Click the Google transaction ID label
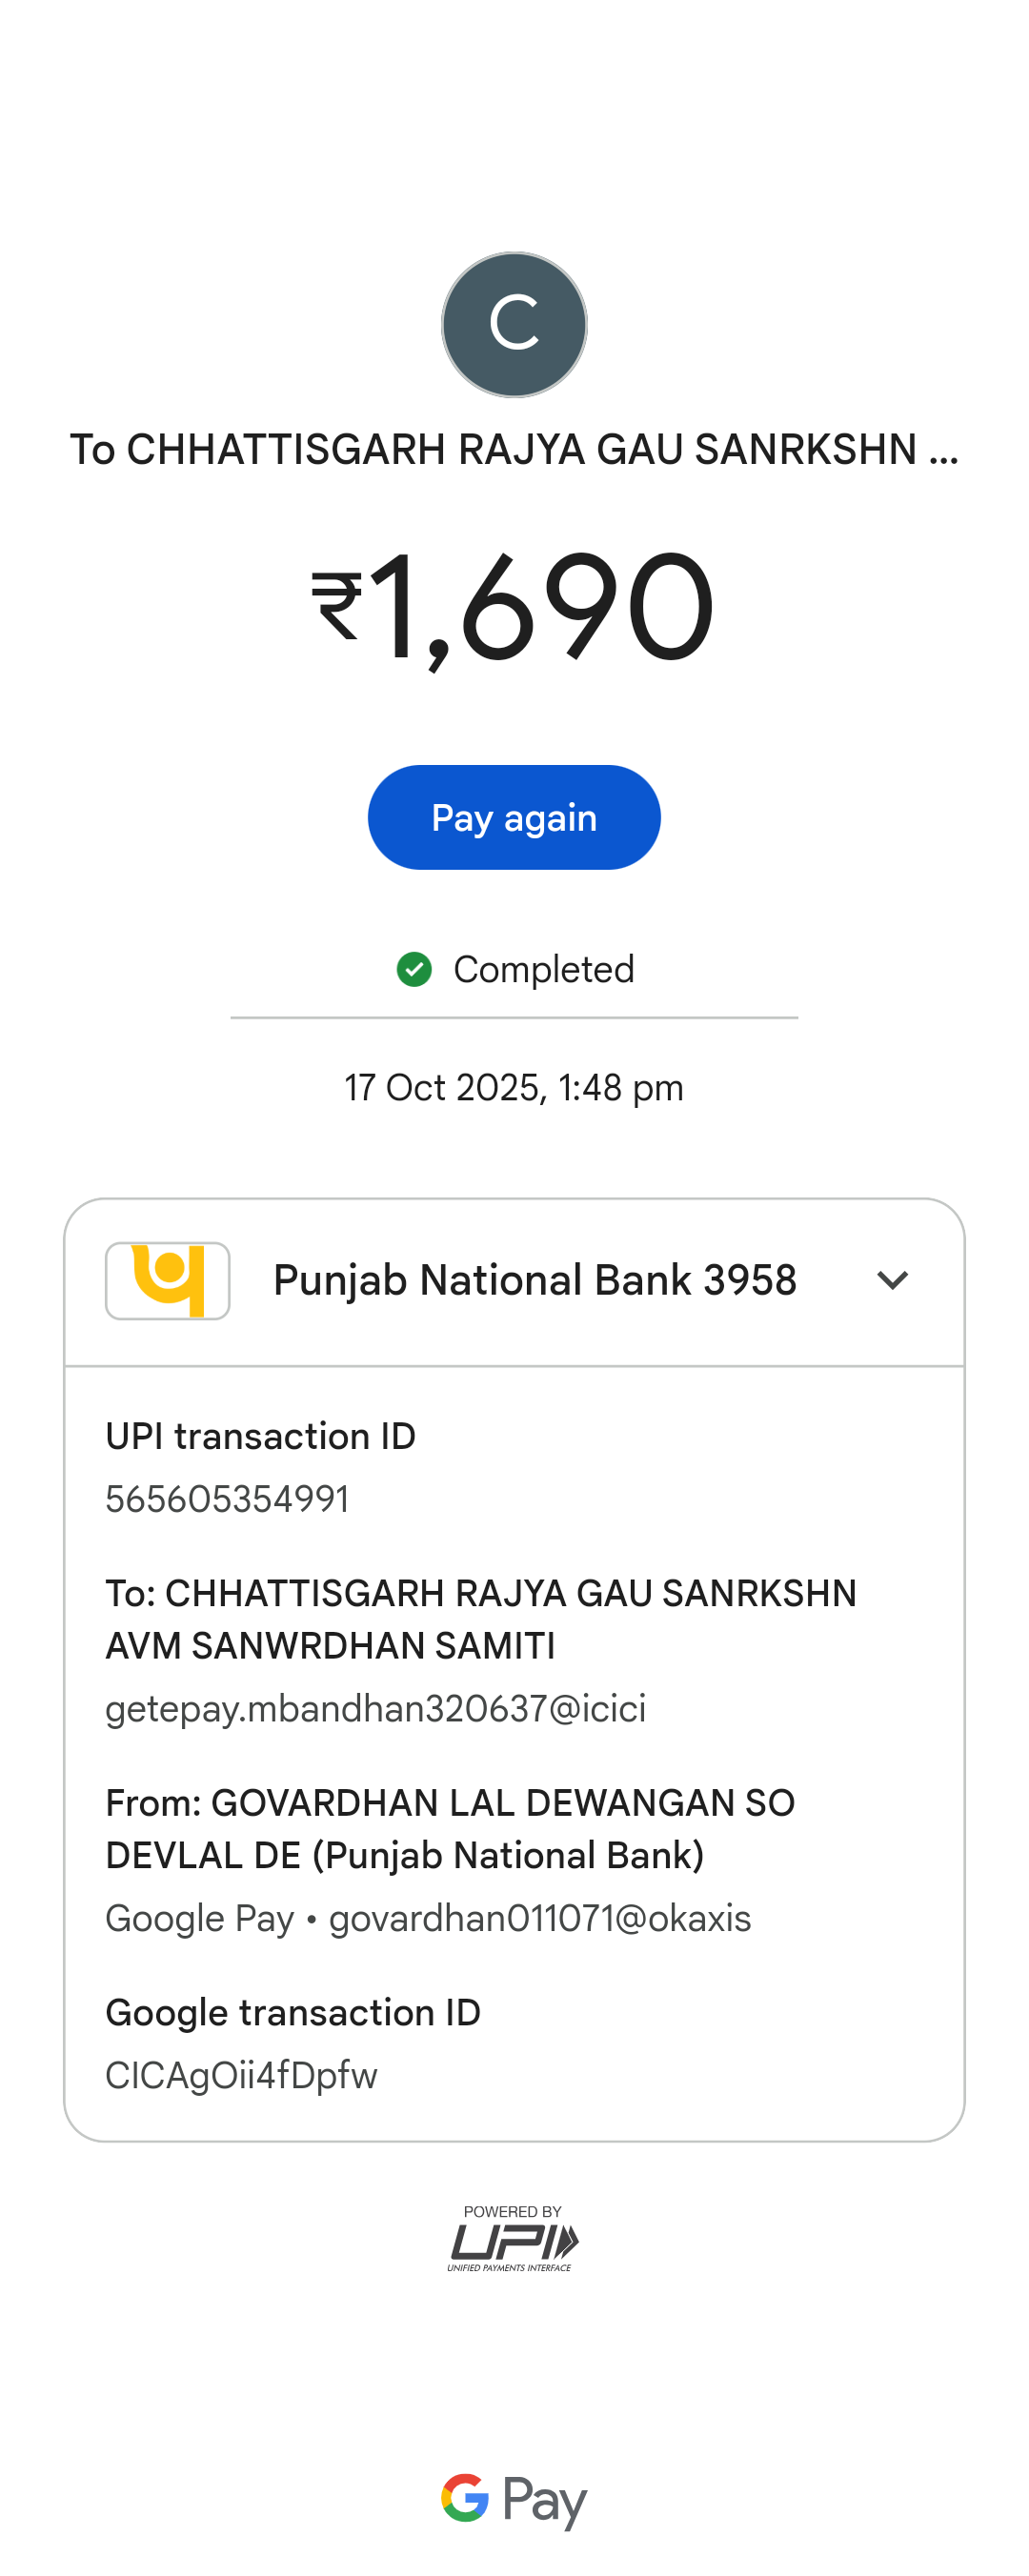This screenshot has height=2576, width=1029. 293,2012
